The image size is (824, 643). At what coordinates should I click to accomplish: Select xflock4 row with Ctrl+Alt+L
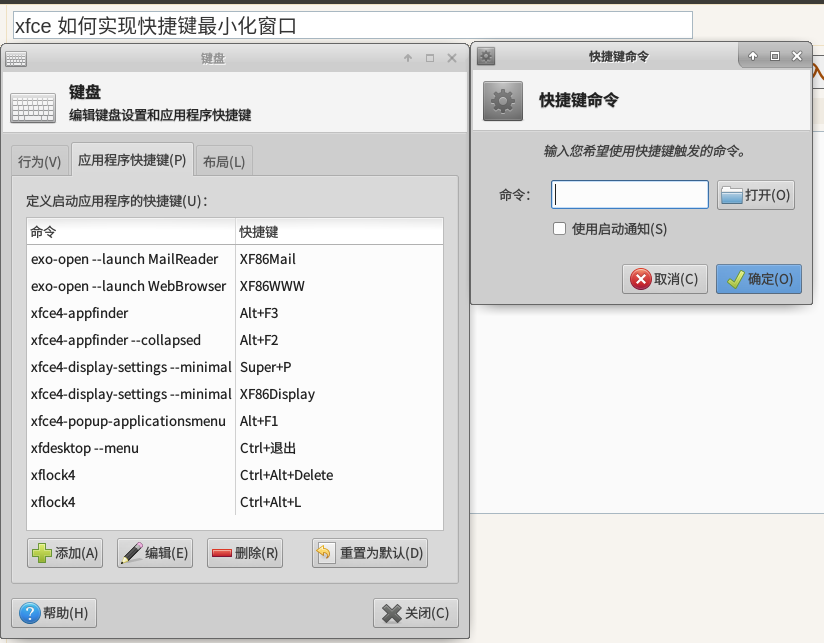pyautogui.click(x=235, y=502)
